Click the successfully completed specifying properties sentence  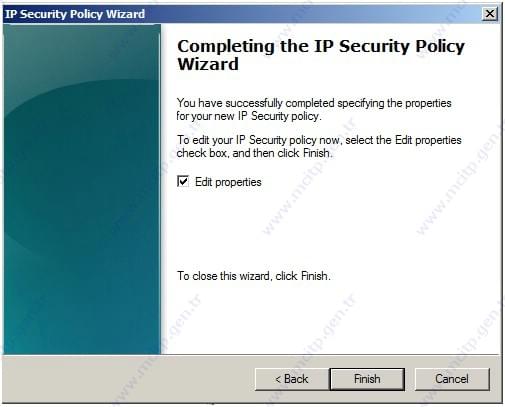coord(314,103)
